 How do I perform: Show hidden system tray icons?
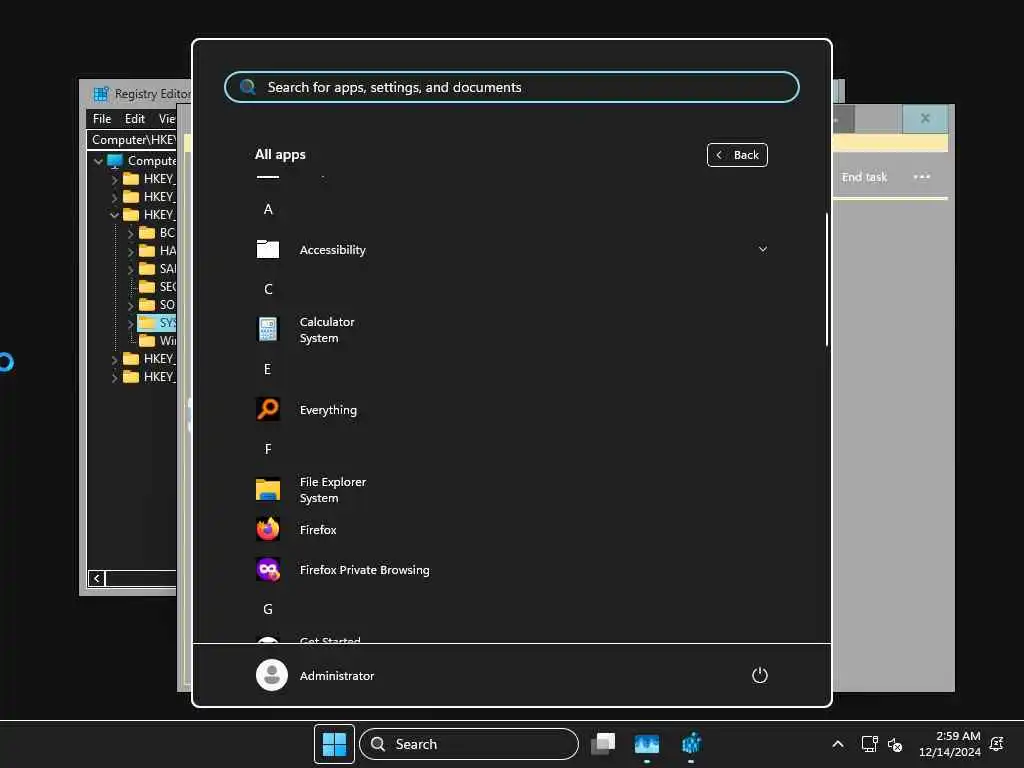pyautogui.click(x=838, y=744)
